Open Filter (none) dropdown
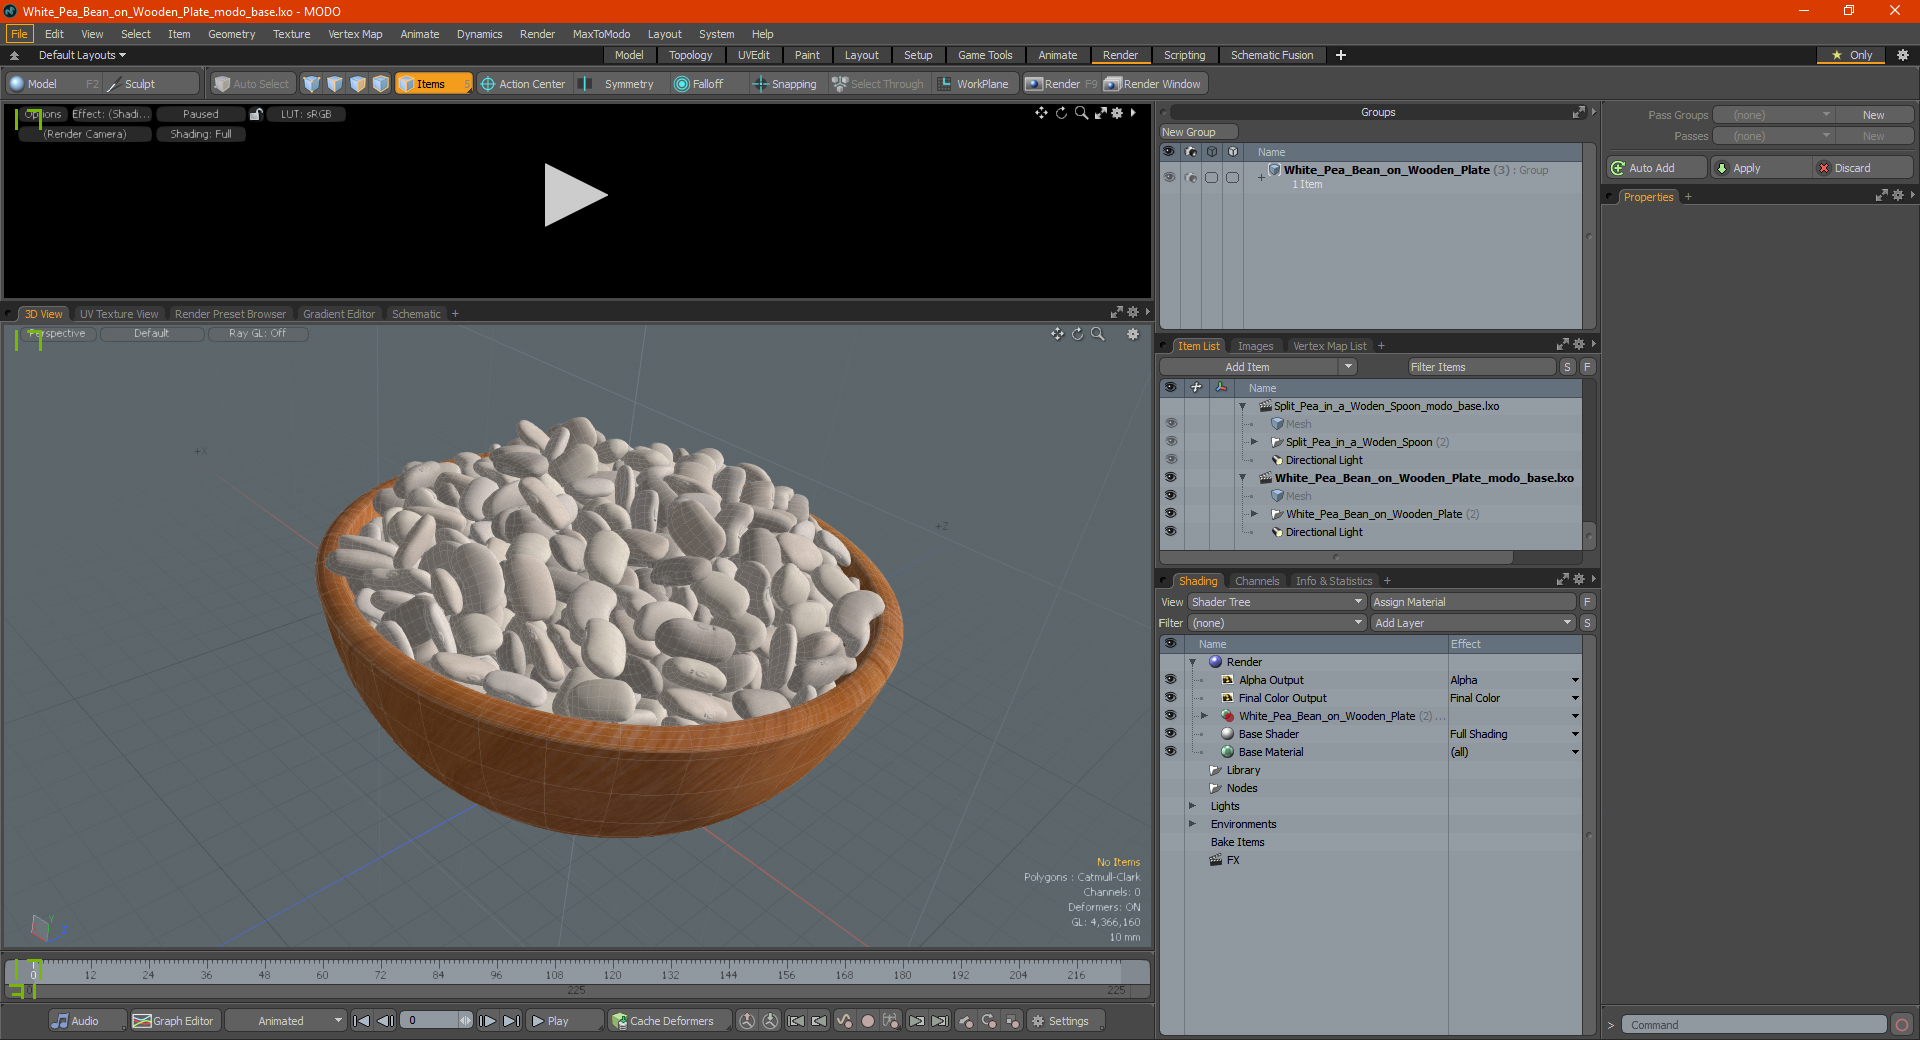The image size is (1920, 1040). [1276, 623]
